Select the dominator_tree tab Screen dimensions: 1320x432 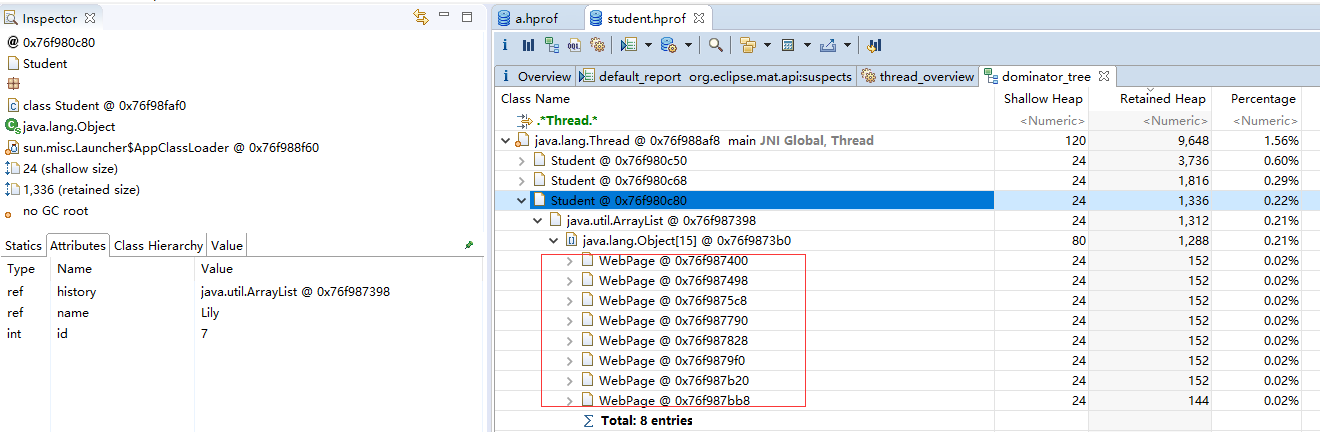tap(1048, 76)
